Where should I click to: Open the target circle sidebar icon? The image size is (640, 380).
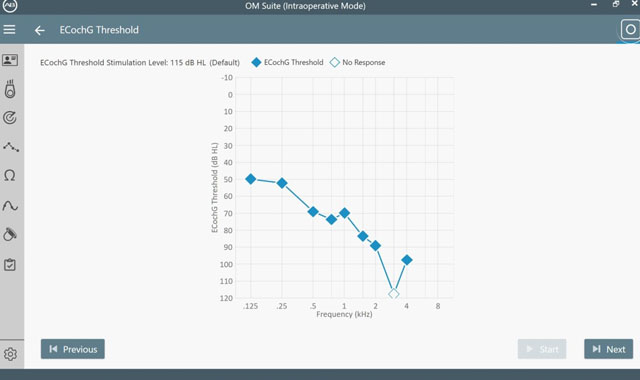pyautogui.click(x=10, y=118)
